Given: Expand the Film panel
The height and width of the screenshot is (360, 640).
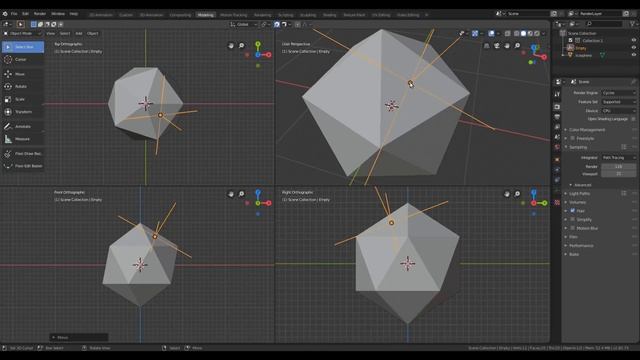Looking at the screenshot, I should point(573,237).
